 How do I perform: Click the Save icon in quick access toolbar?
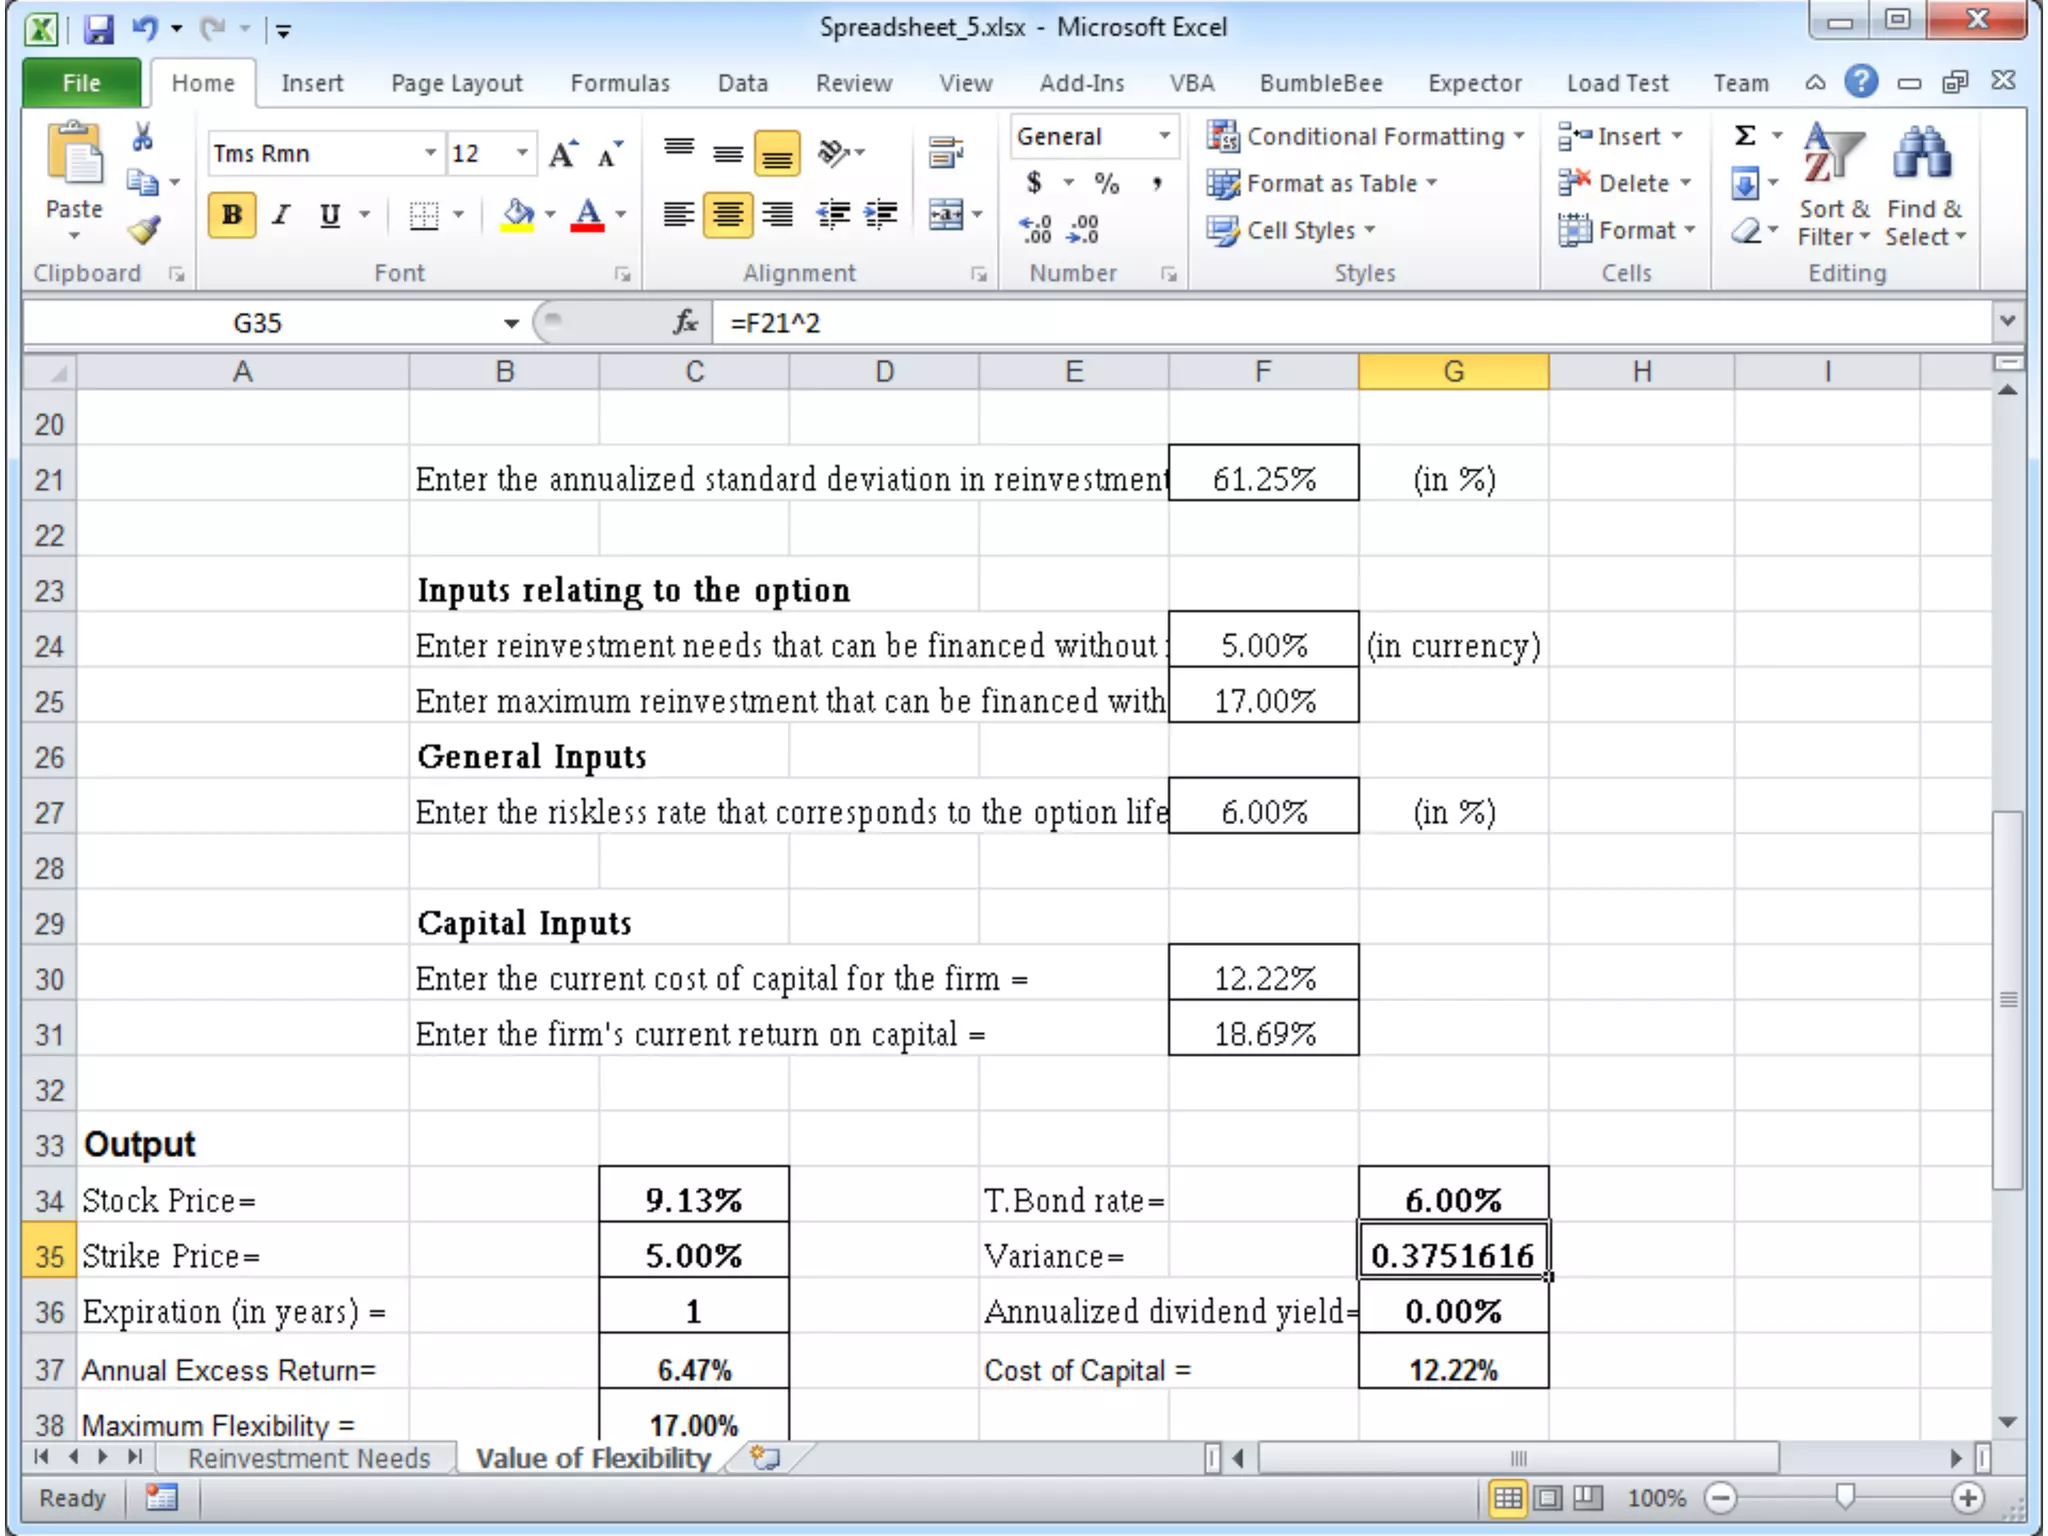pyautogui.click(x=98, y=28)
